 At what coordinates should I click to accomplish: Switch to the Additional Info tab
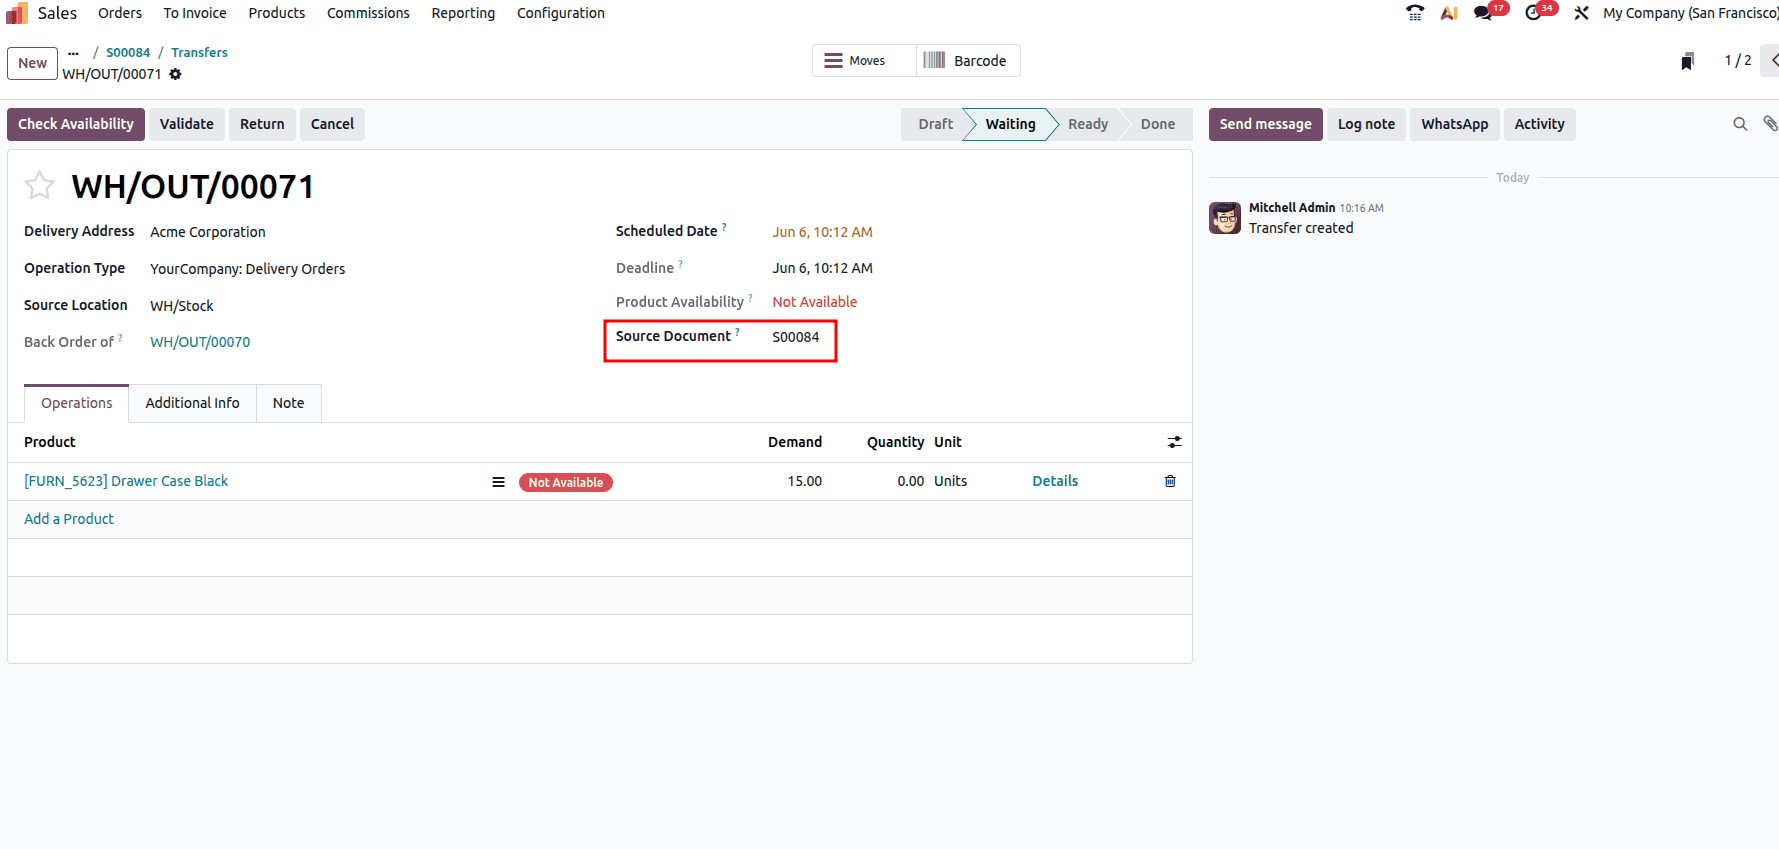point(193,403)
